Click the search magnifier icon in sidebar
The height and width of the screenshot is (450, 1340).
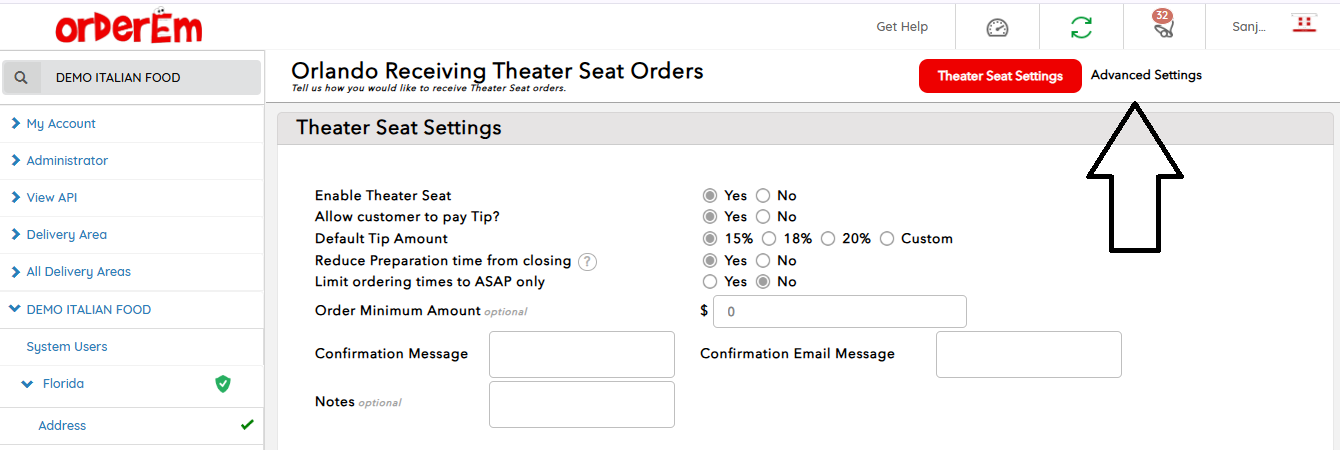(22, 78)
